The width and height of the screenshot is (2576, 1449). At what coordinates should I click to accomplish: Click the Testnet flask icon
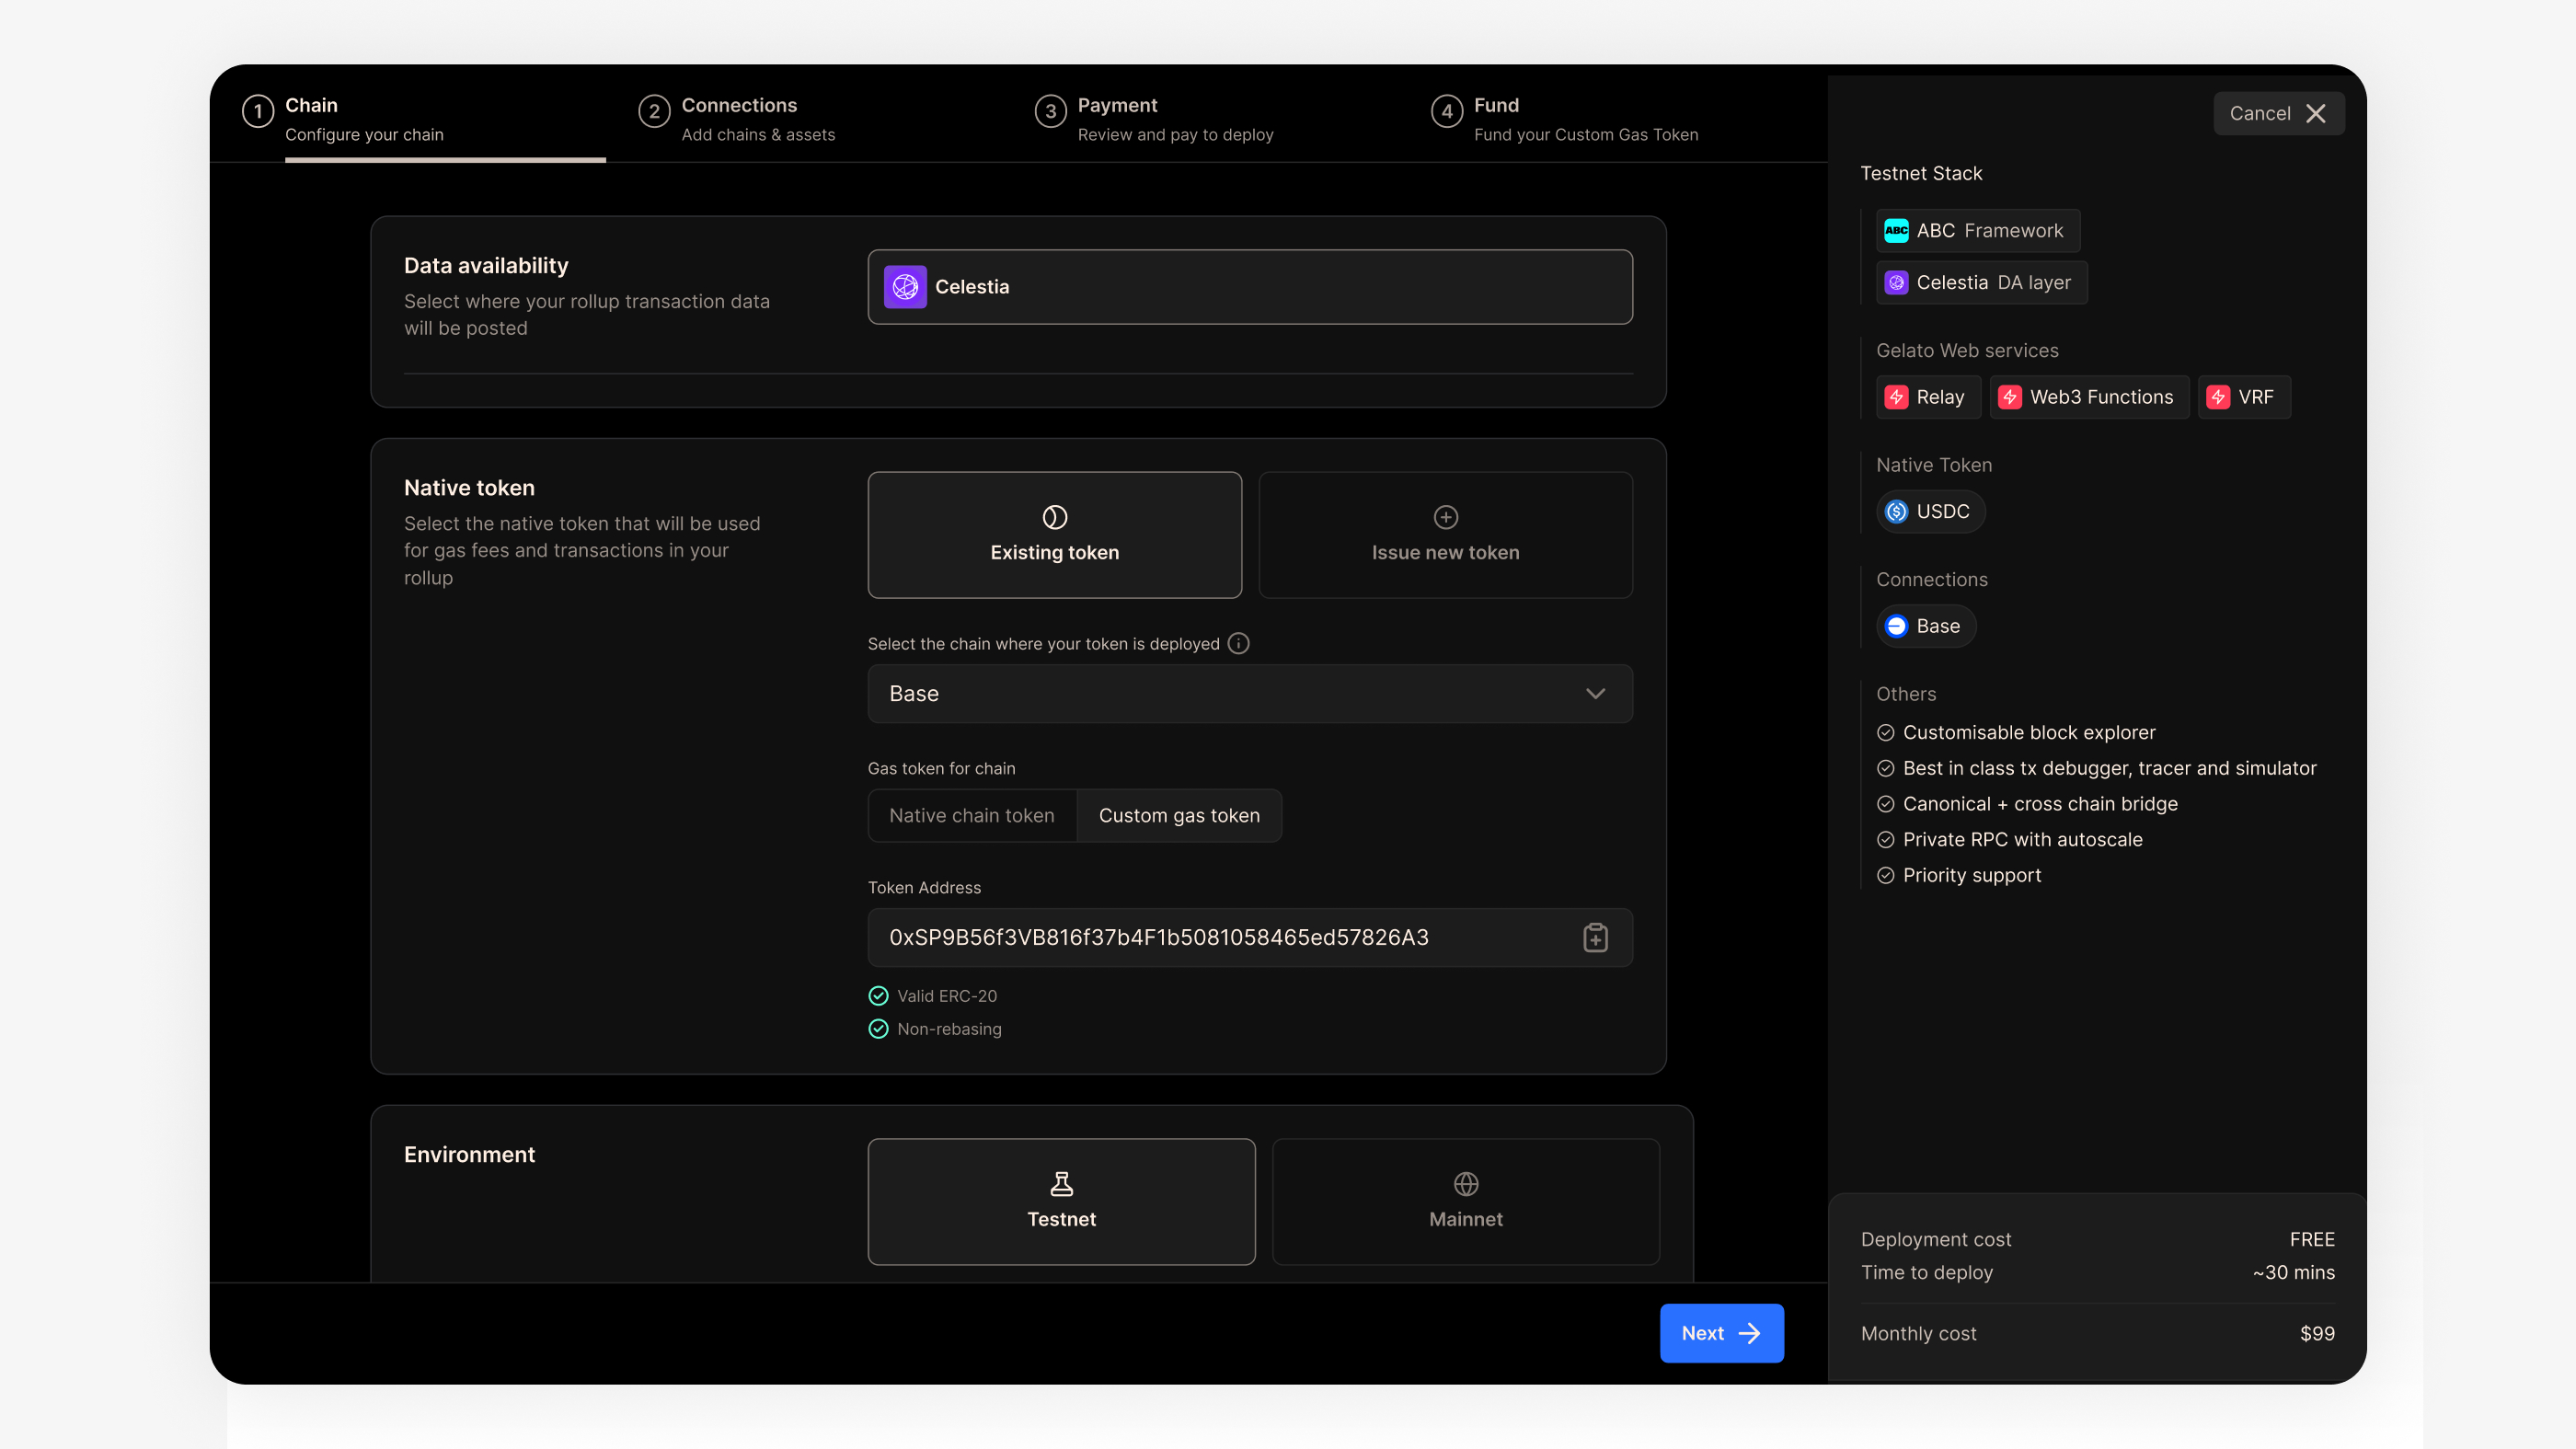coord(1061,1185)
